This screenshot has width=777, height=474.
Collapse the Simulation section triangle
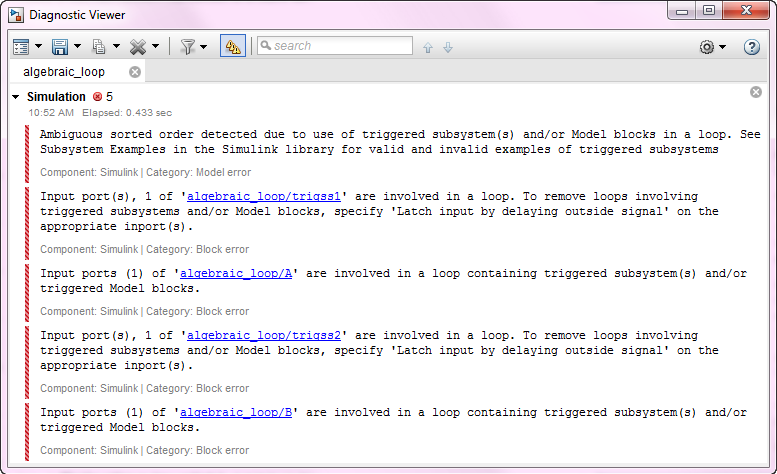tap(16, 97)
